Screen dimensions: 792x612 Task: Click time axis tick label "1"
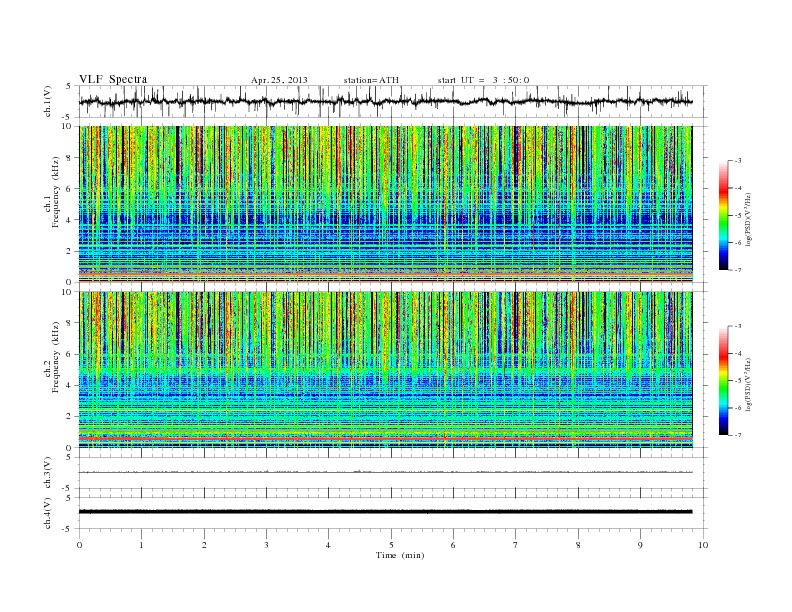(141, 545)
